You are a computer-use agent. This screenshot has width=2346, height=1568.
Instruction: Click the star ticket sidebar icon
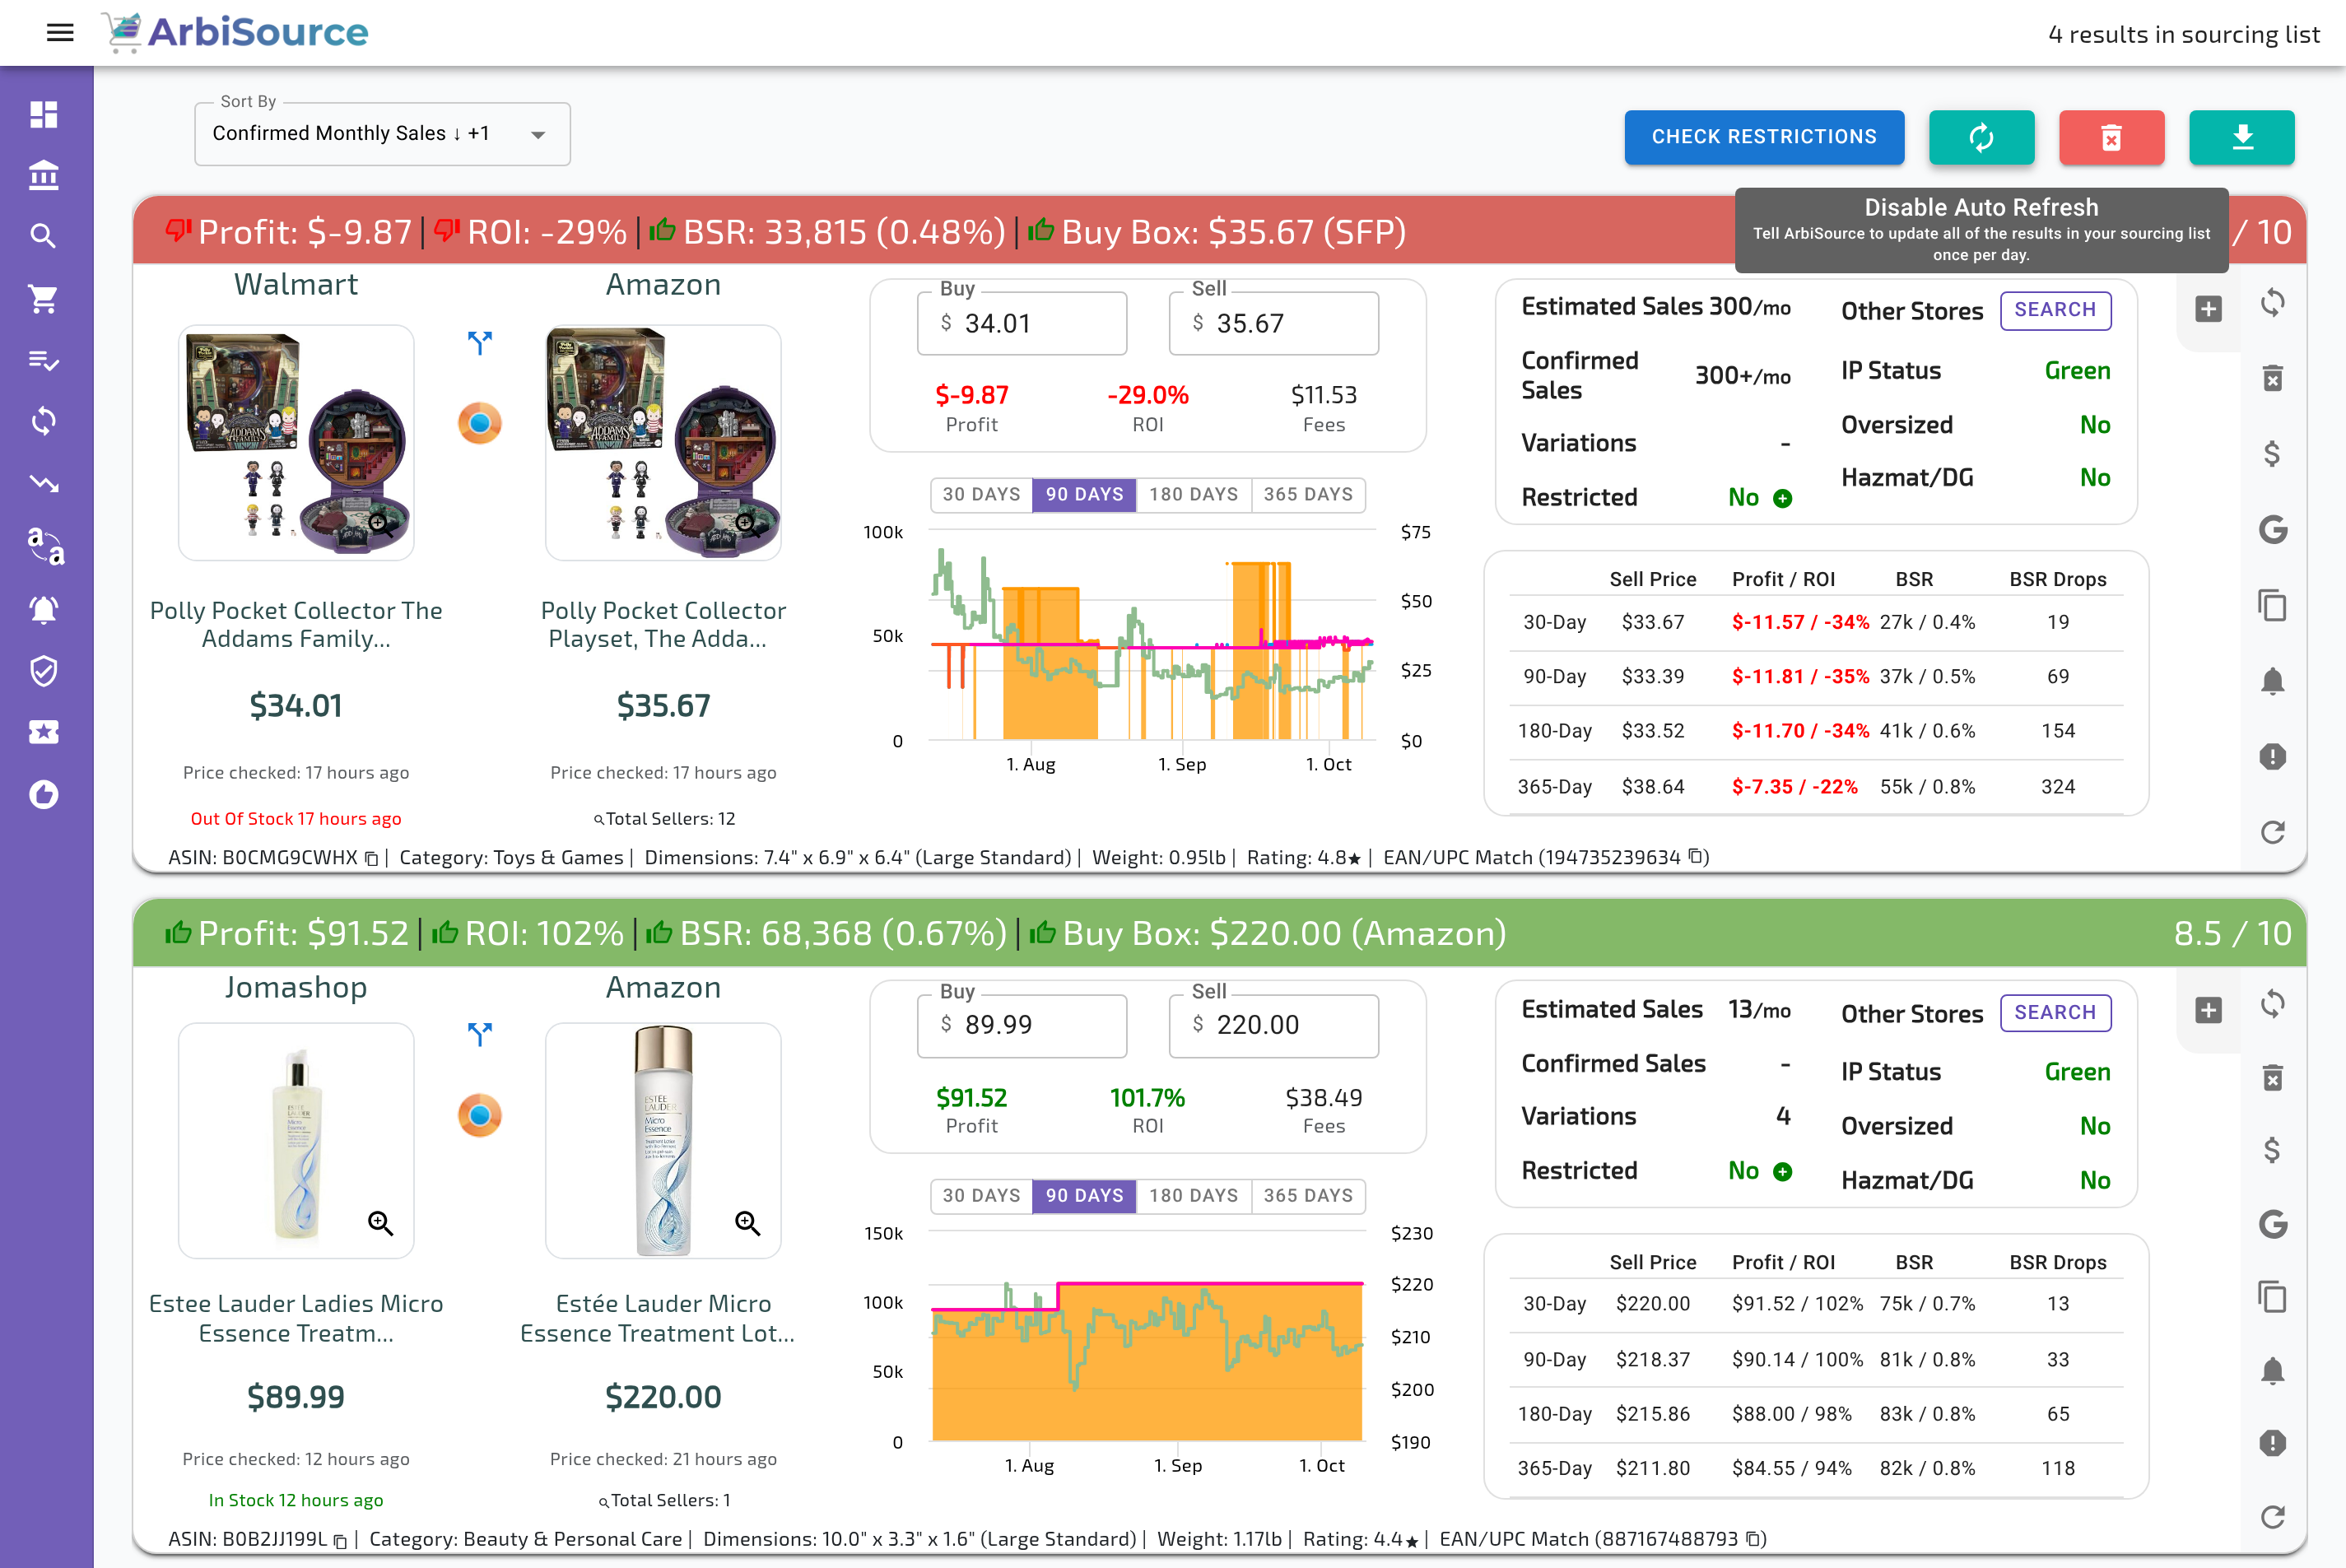click(44, 732)
